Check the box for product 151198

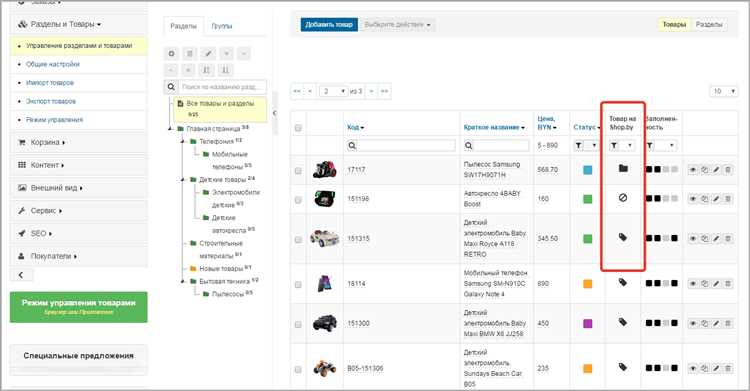click(x=298, y=200)
